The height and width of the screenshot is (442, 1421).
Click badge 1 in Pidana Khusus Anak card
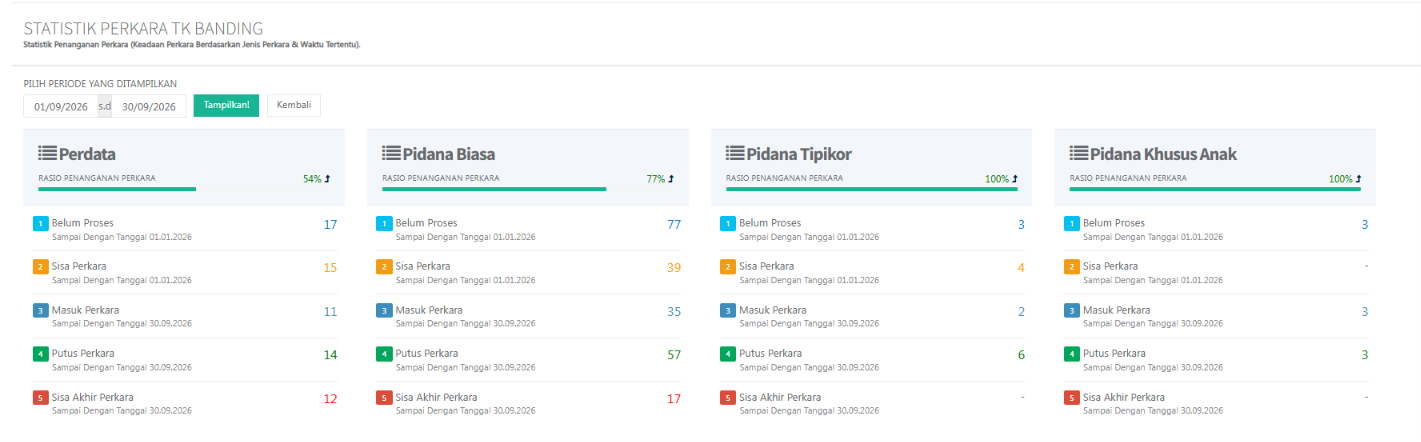pos(1072,223)
